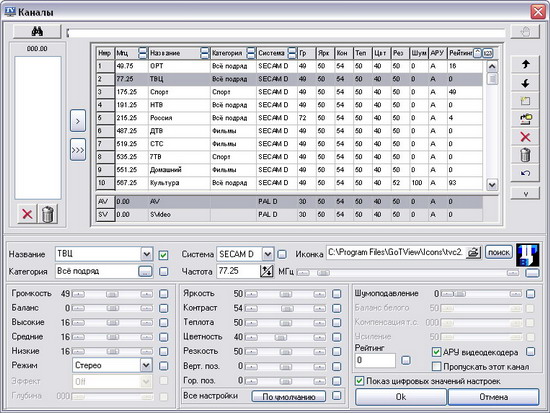Image resolution: width=550 pixels, height=413 pixels.
Task: Uncheck Показ цифровых значений настроек
Action: pyautogui.click(x=359, y=381)
